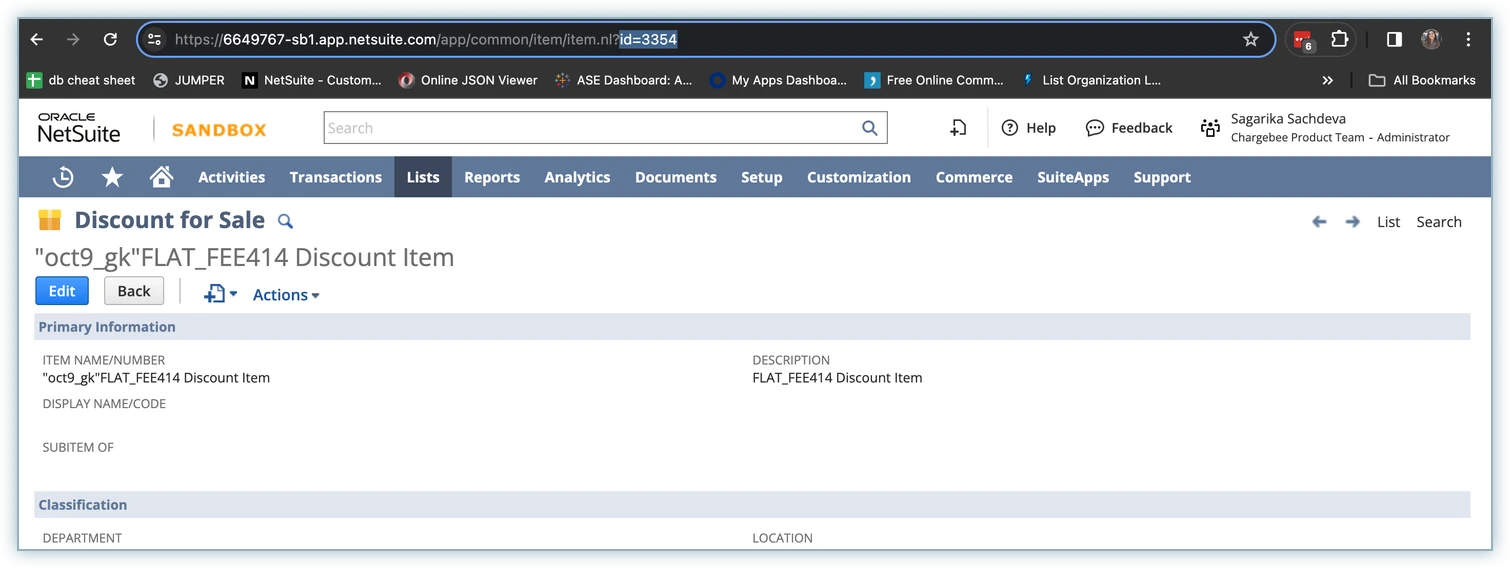Expand the Actions dropdown menu

(286, 295)
